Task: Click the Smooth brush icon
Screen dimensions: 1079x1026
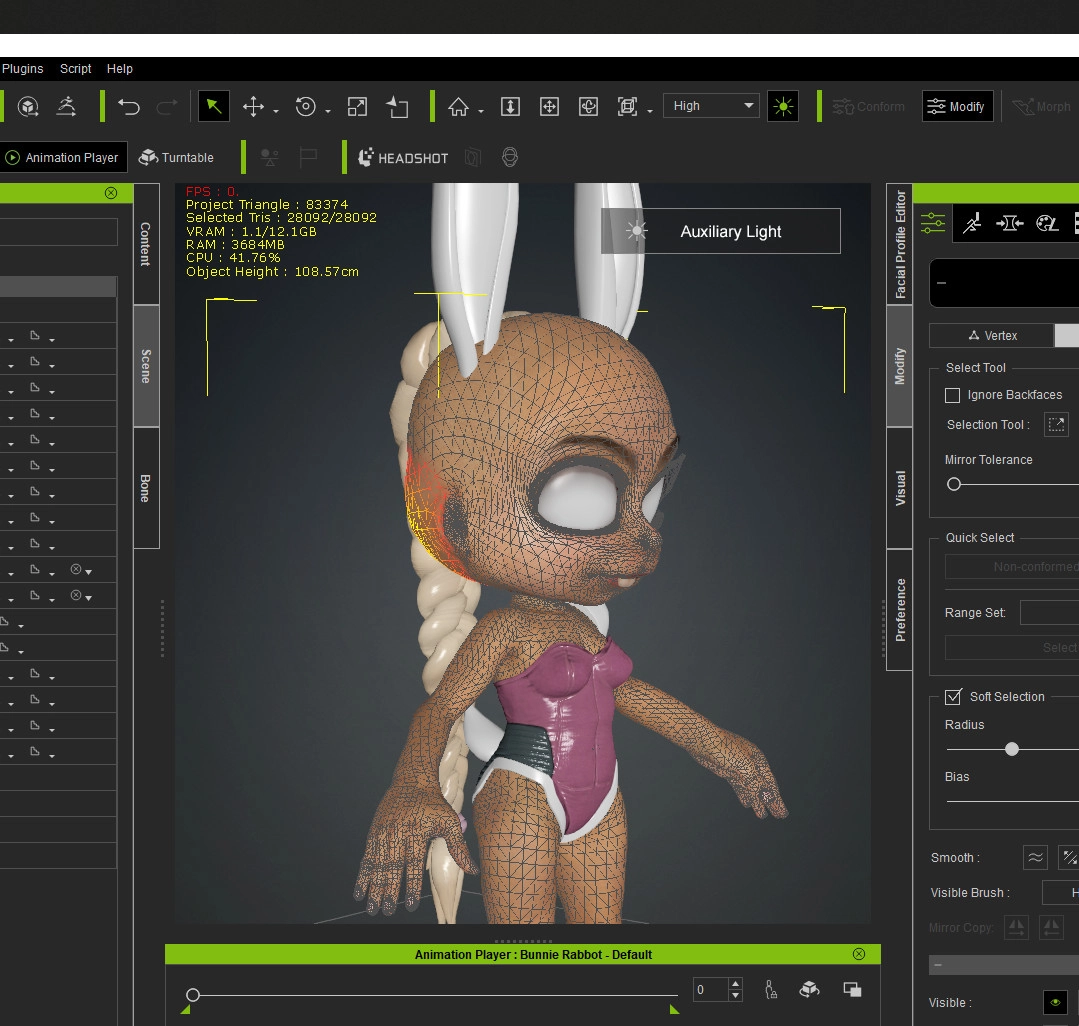Action: click(1035, 857)
